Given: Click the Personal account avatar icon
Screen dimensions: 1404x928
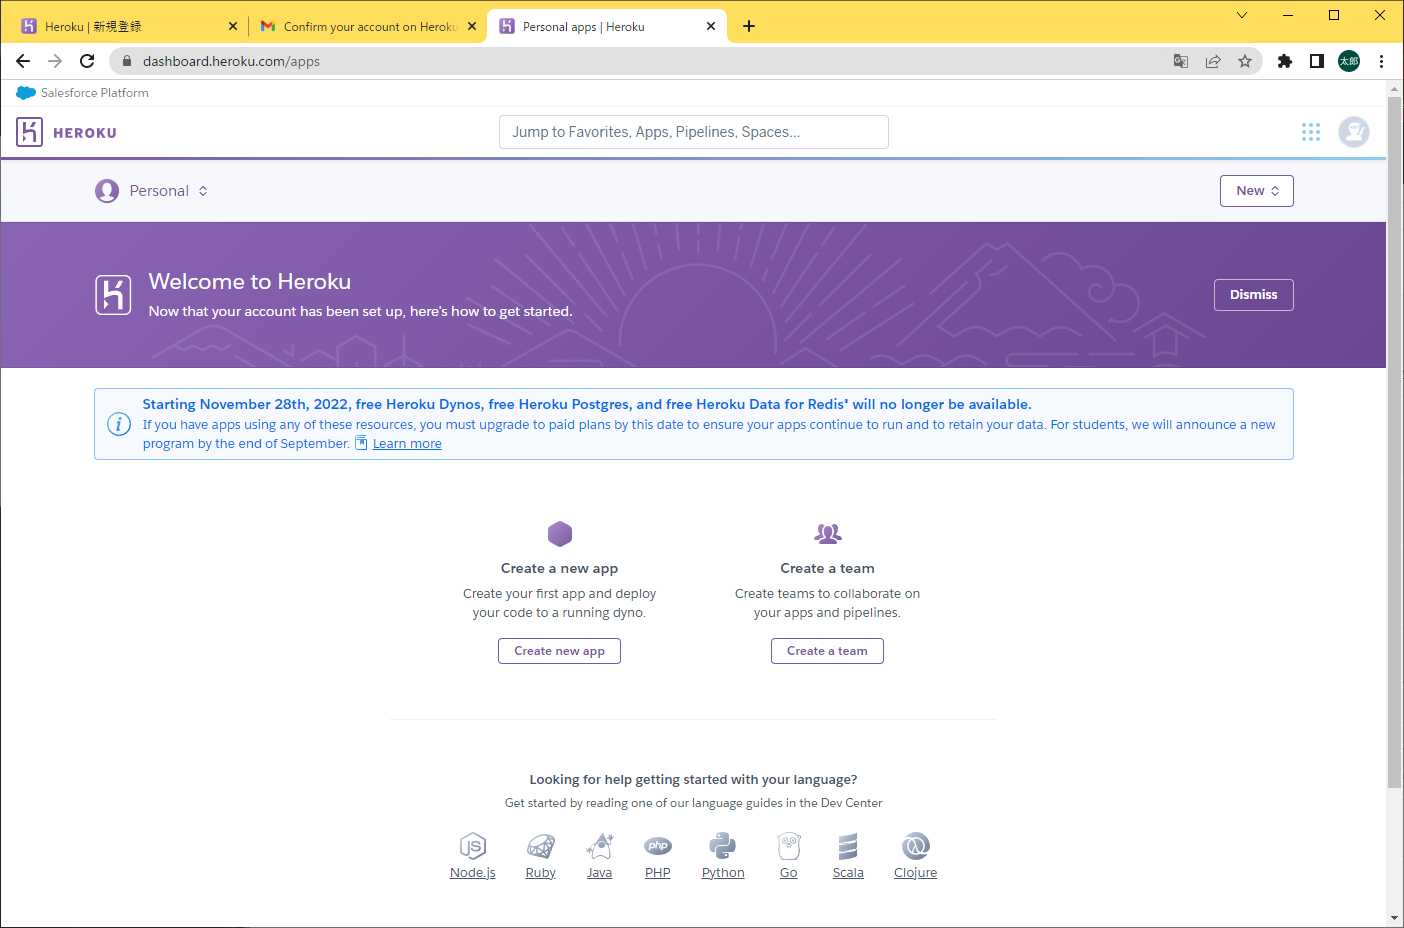Looking at the screenshot, I should 107,191.
